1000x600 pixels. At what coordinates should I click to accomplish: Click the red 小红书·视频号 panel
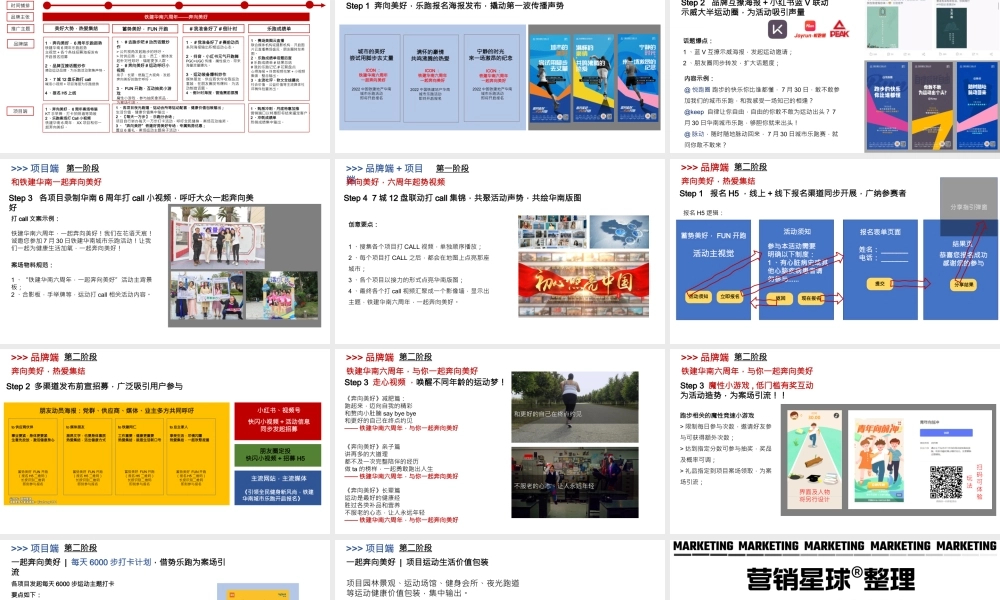coord(278,421)
